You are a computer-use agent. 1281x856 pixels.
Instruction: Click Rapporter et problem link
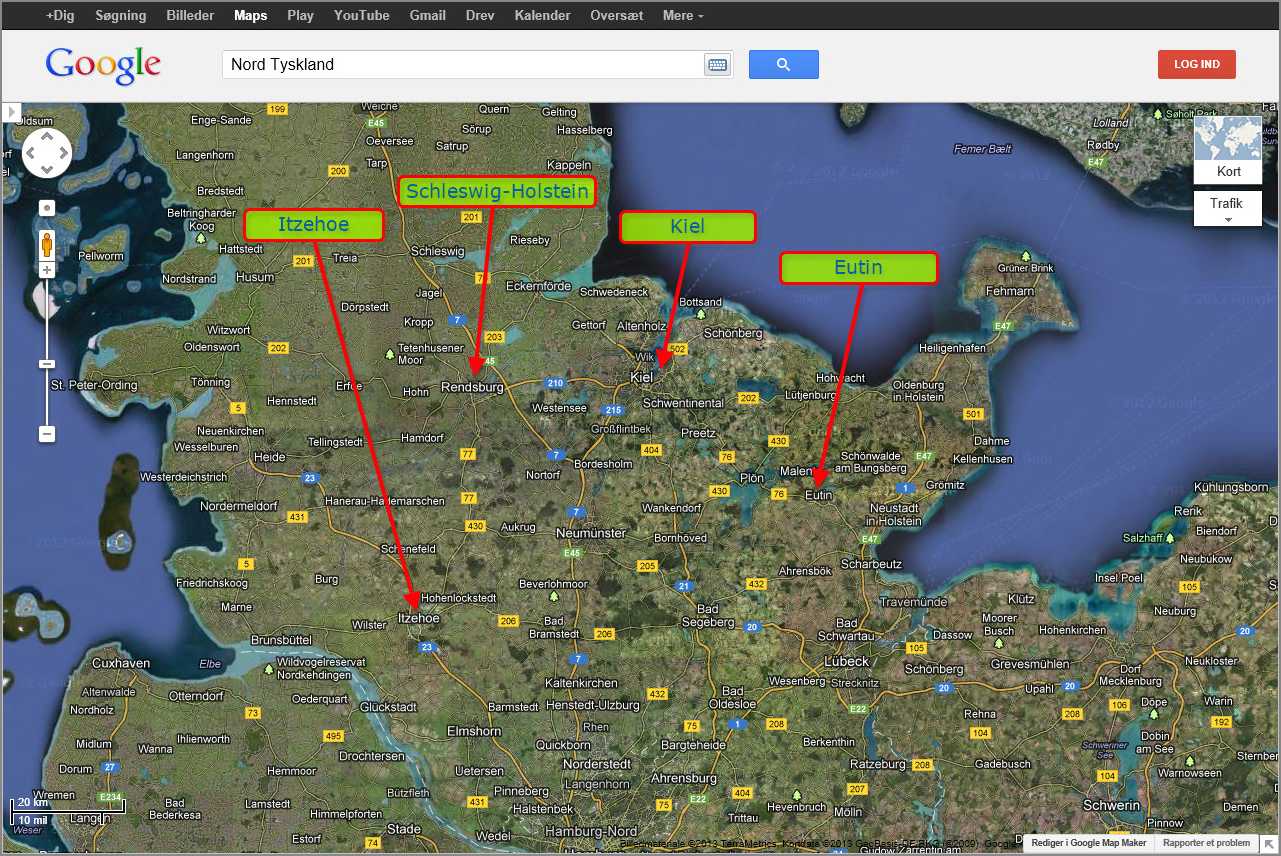pyautogui.click(x=1206, y=843)
